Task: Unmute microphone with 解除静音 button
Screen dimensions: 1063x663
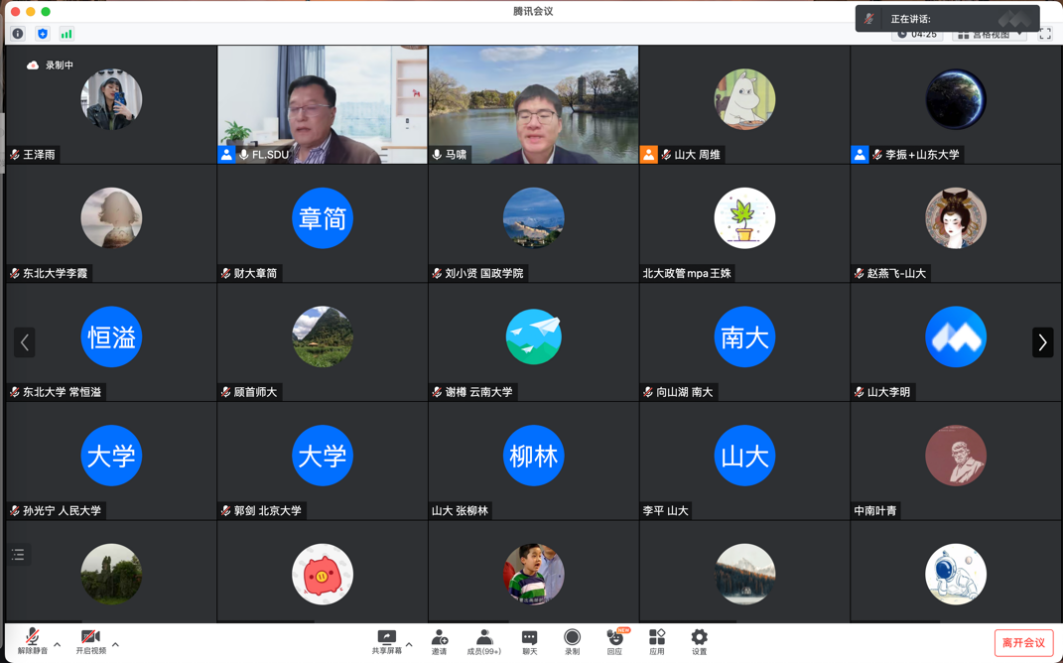Action: (x=31, y=640)
